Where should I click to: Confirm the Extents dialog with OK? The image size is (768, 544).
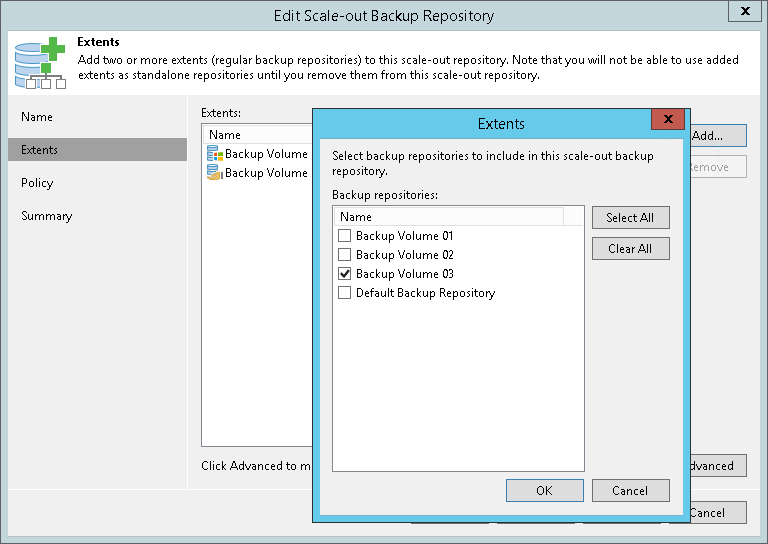click(544, 491)
